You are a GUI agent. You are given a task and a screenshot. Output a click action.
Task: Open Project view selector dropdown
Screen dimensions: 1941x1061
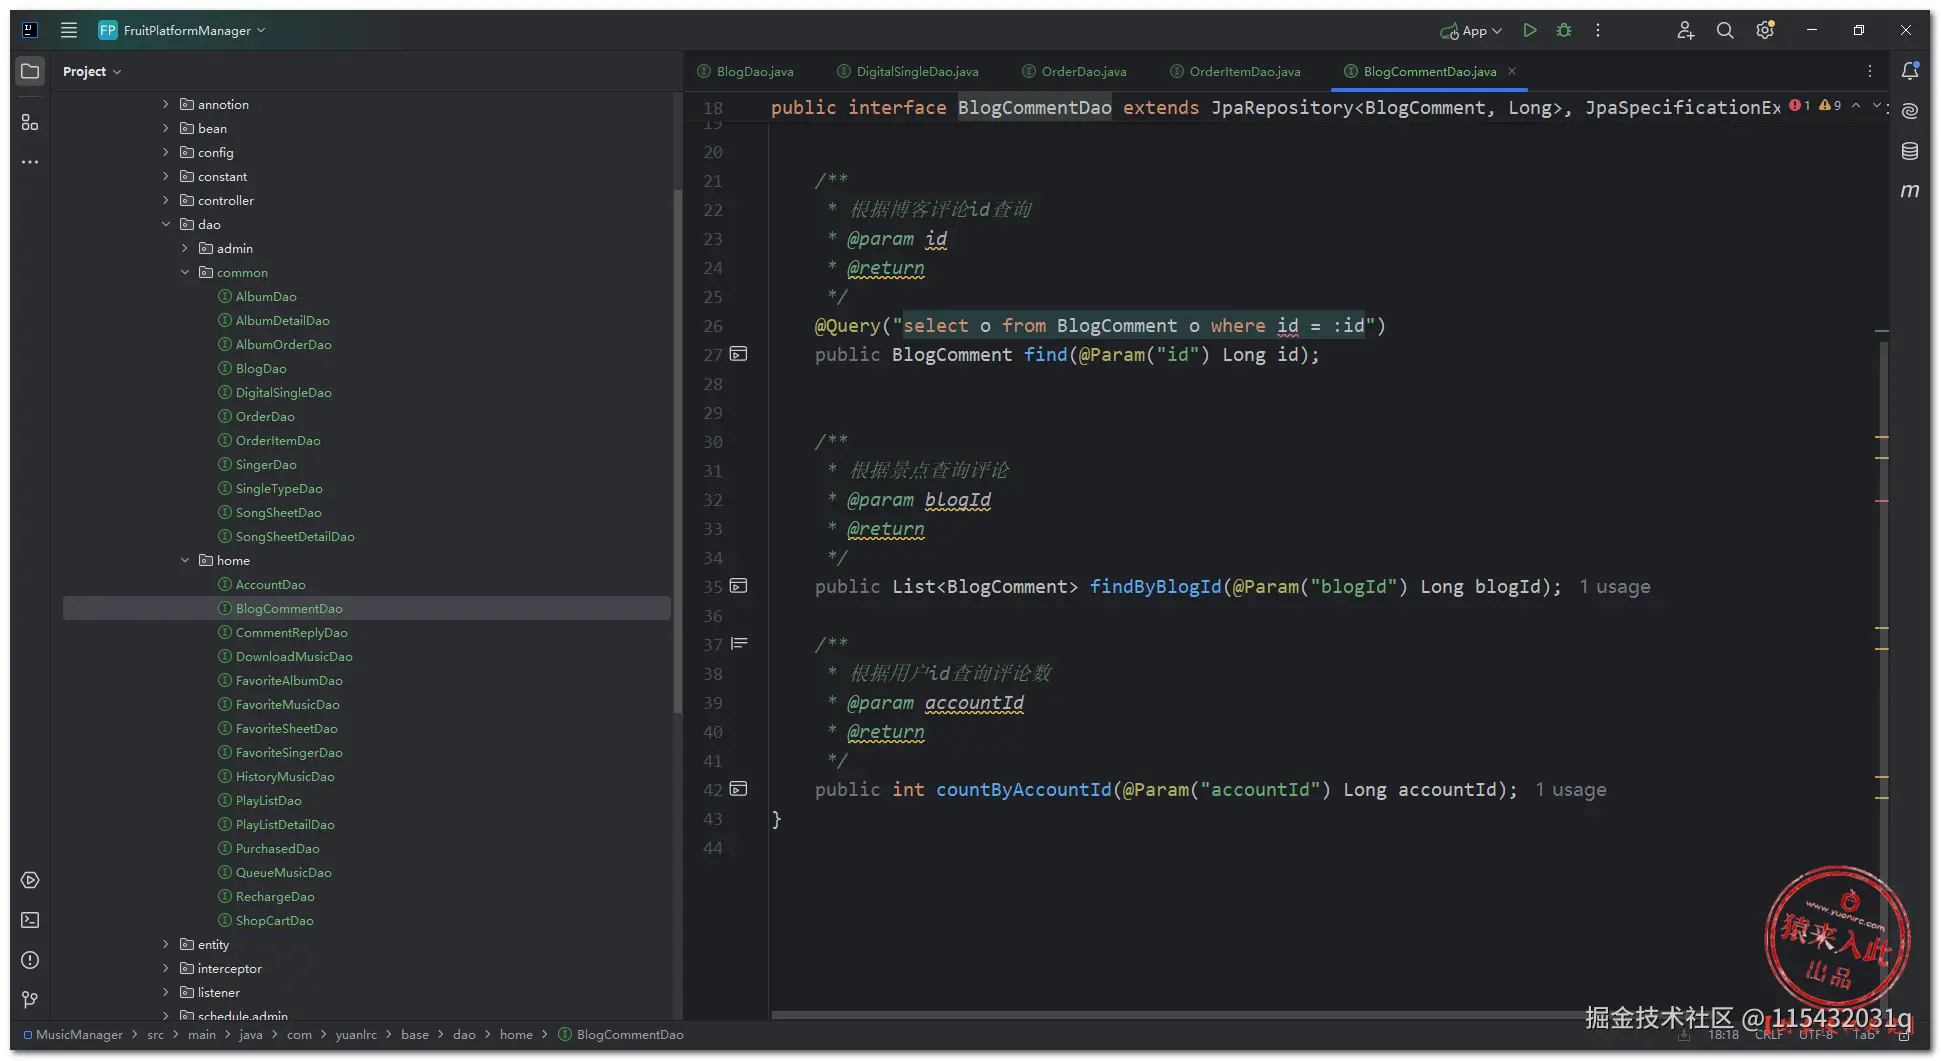click(x=92, y=71)
